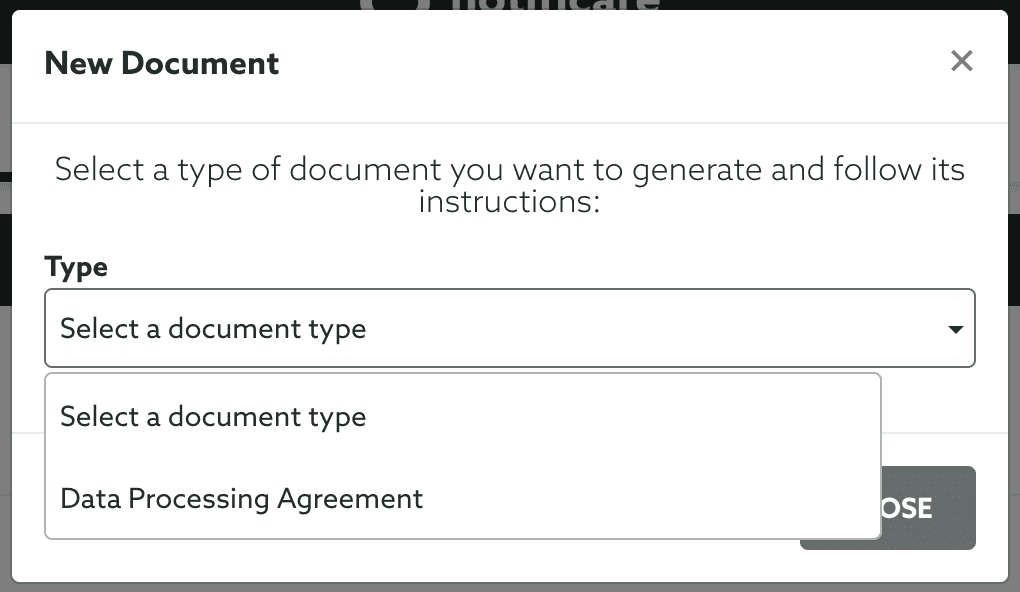1020x592 pixels.
Task: Open the Type combo box
Action: click(x=509, y=328)
